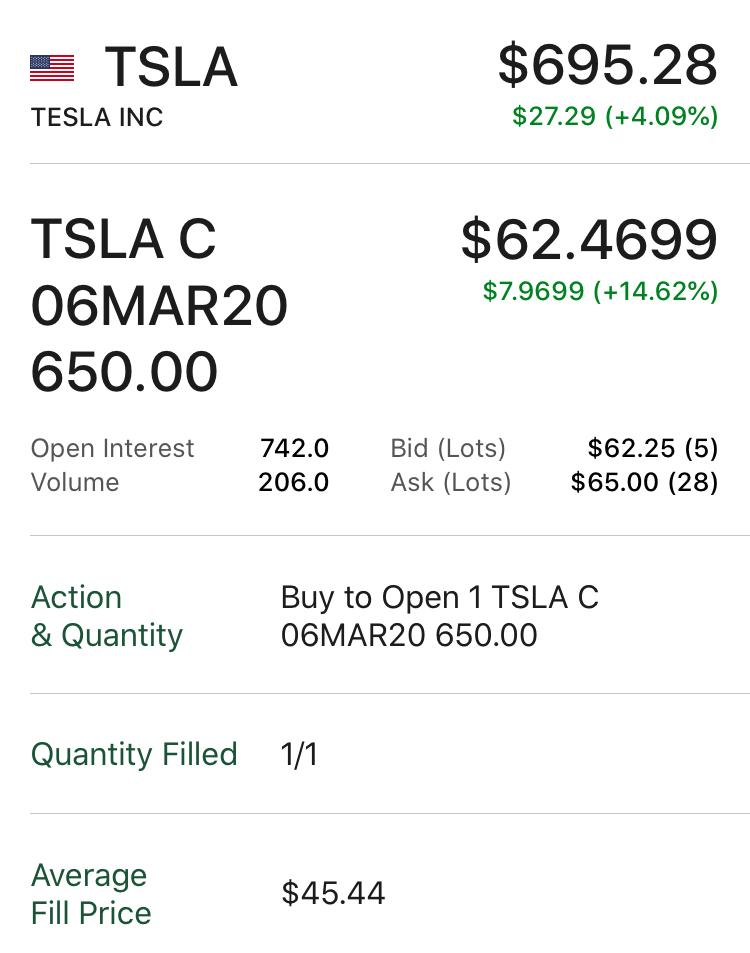This screenshot has height=953, width=750.
Task: Select the Bid (Lots) label
Action: click(448, 448)
